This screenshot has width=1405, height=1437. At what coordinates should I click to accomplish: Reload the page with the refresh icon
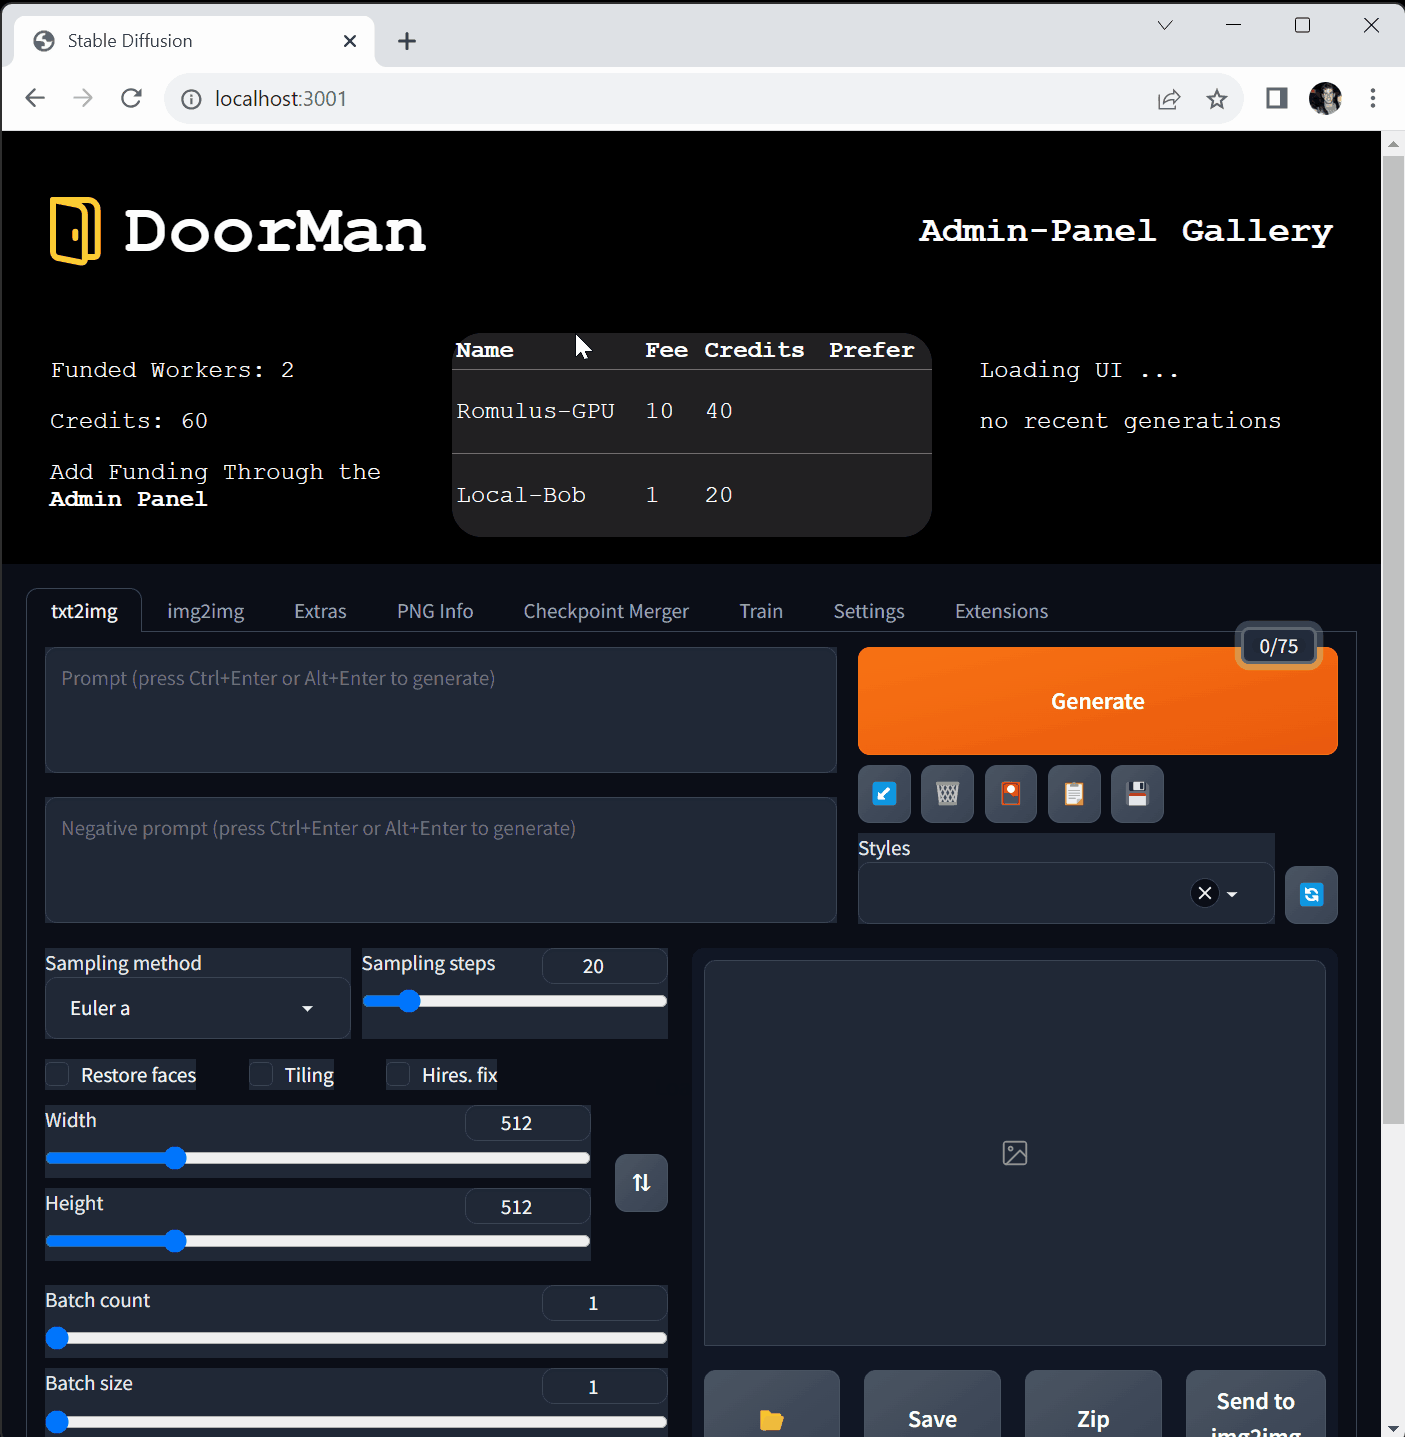click(131, 98)
